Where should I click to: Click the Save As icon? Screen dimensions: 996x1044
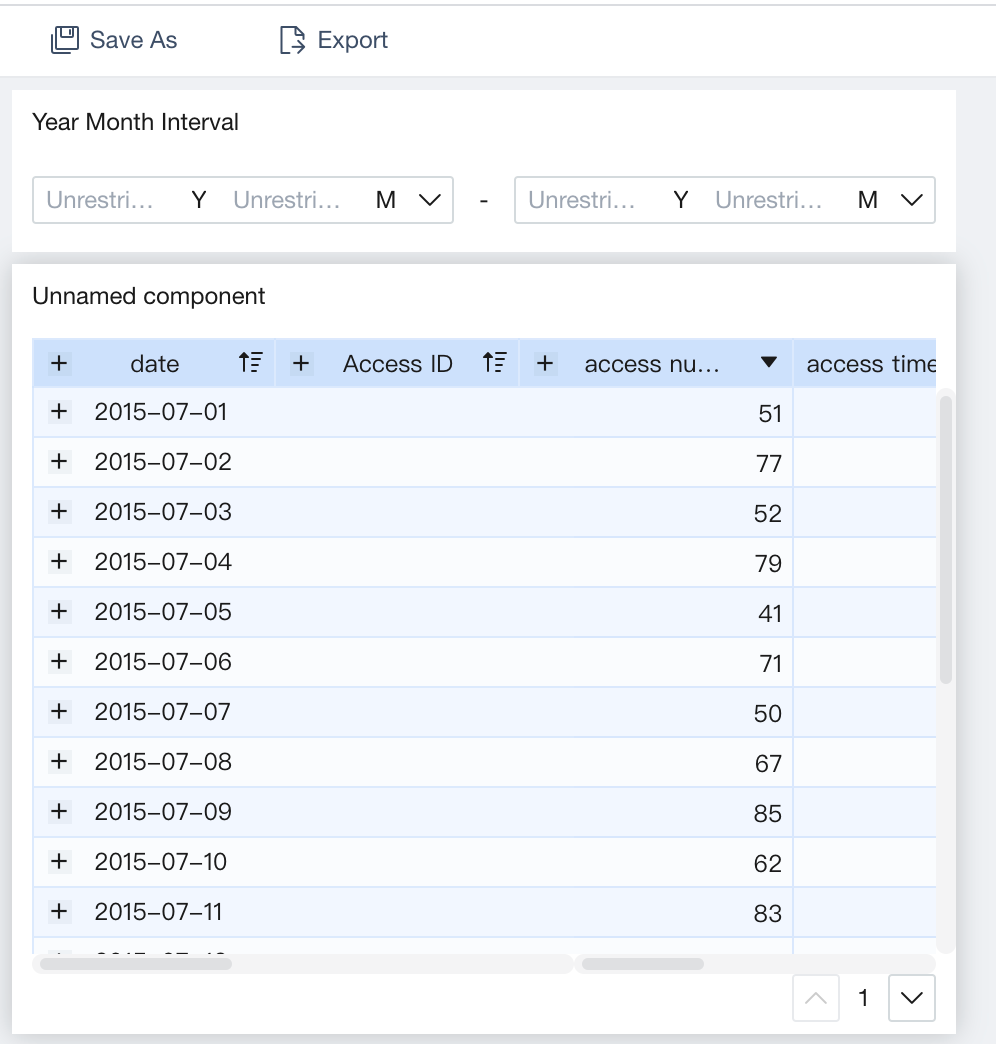[x=65, y=40]
